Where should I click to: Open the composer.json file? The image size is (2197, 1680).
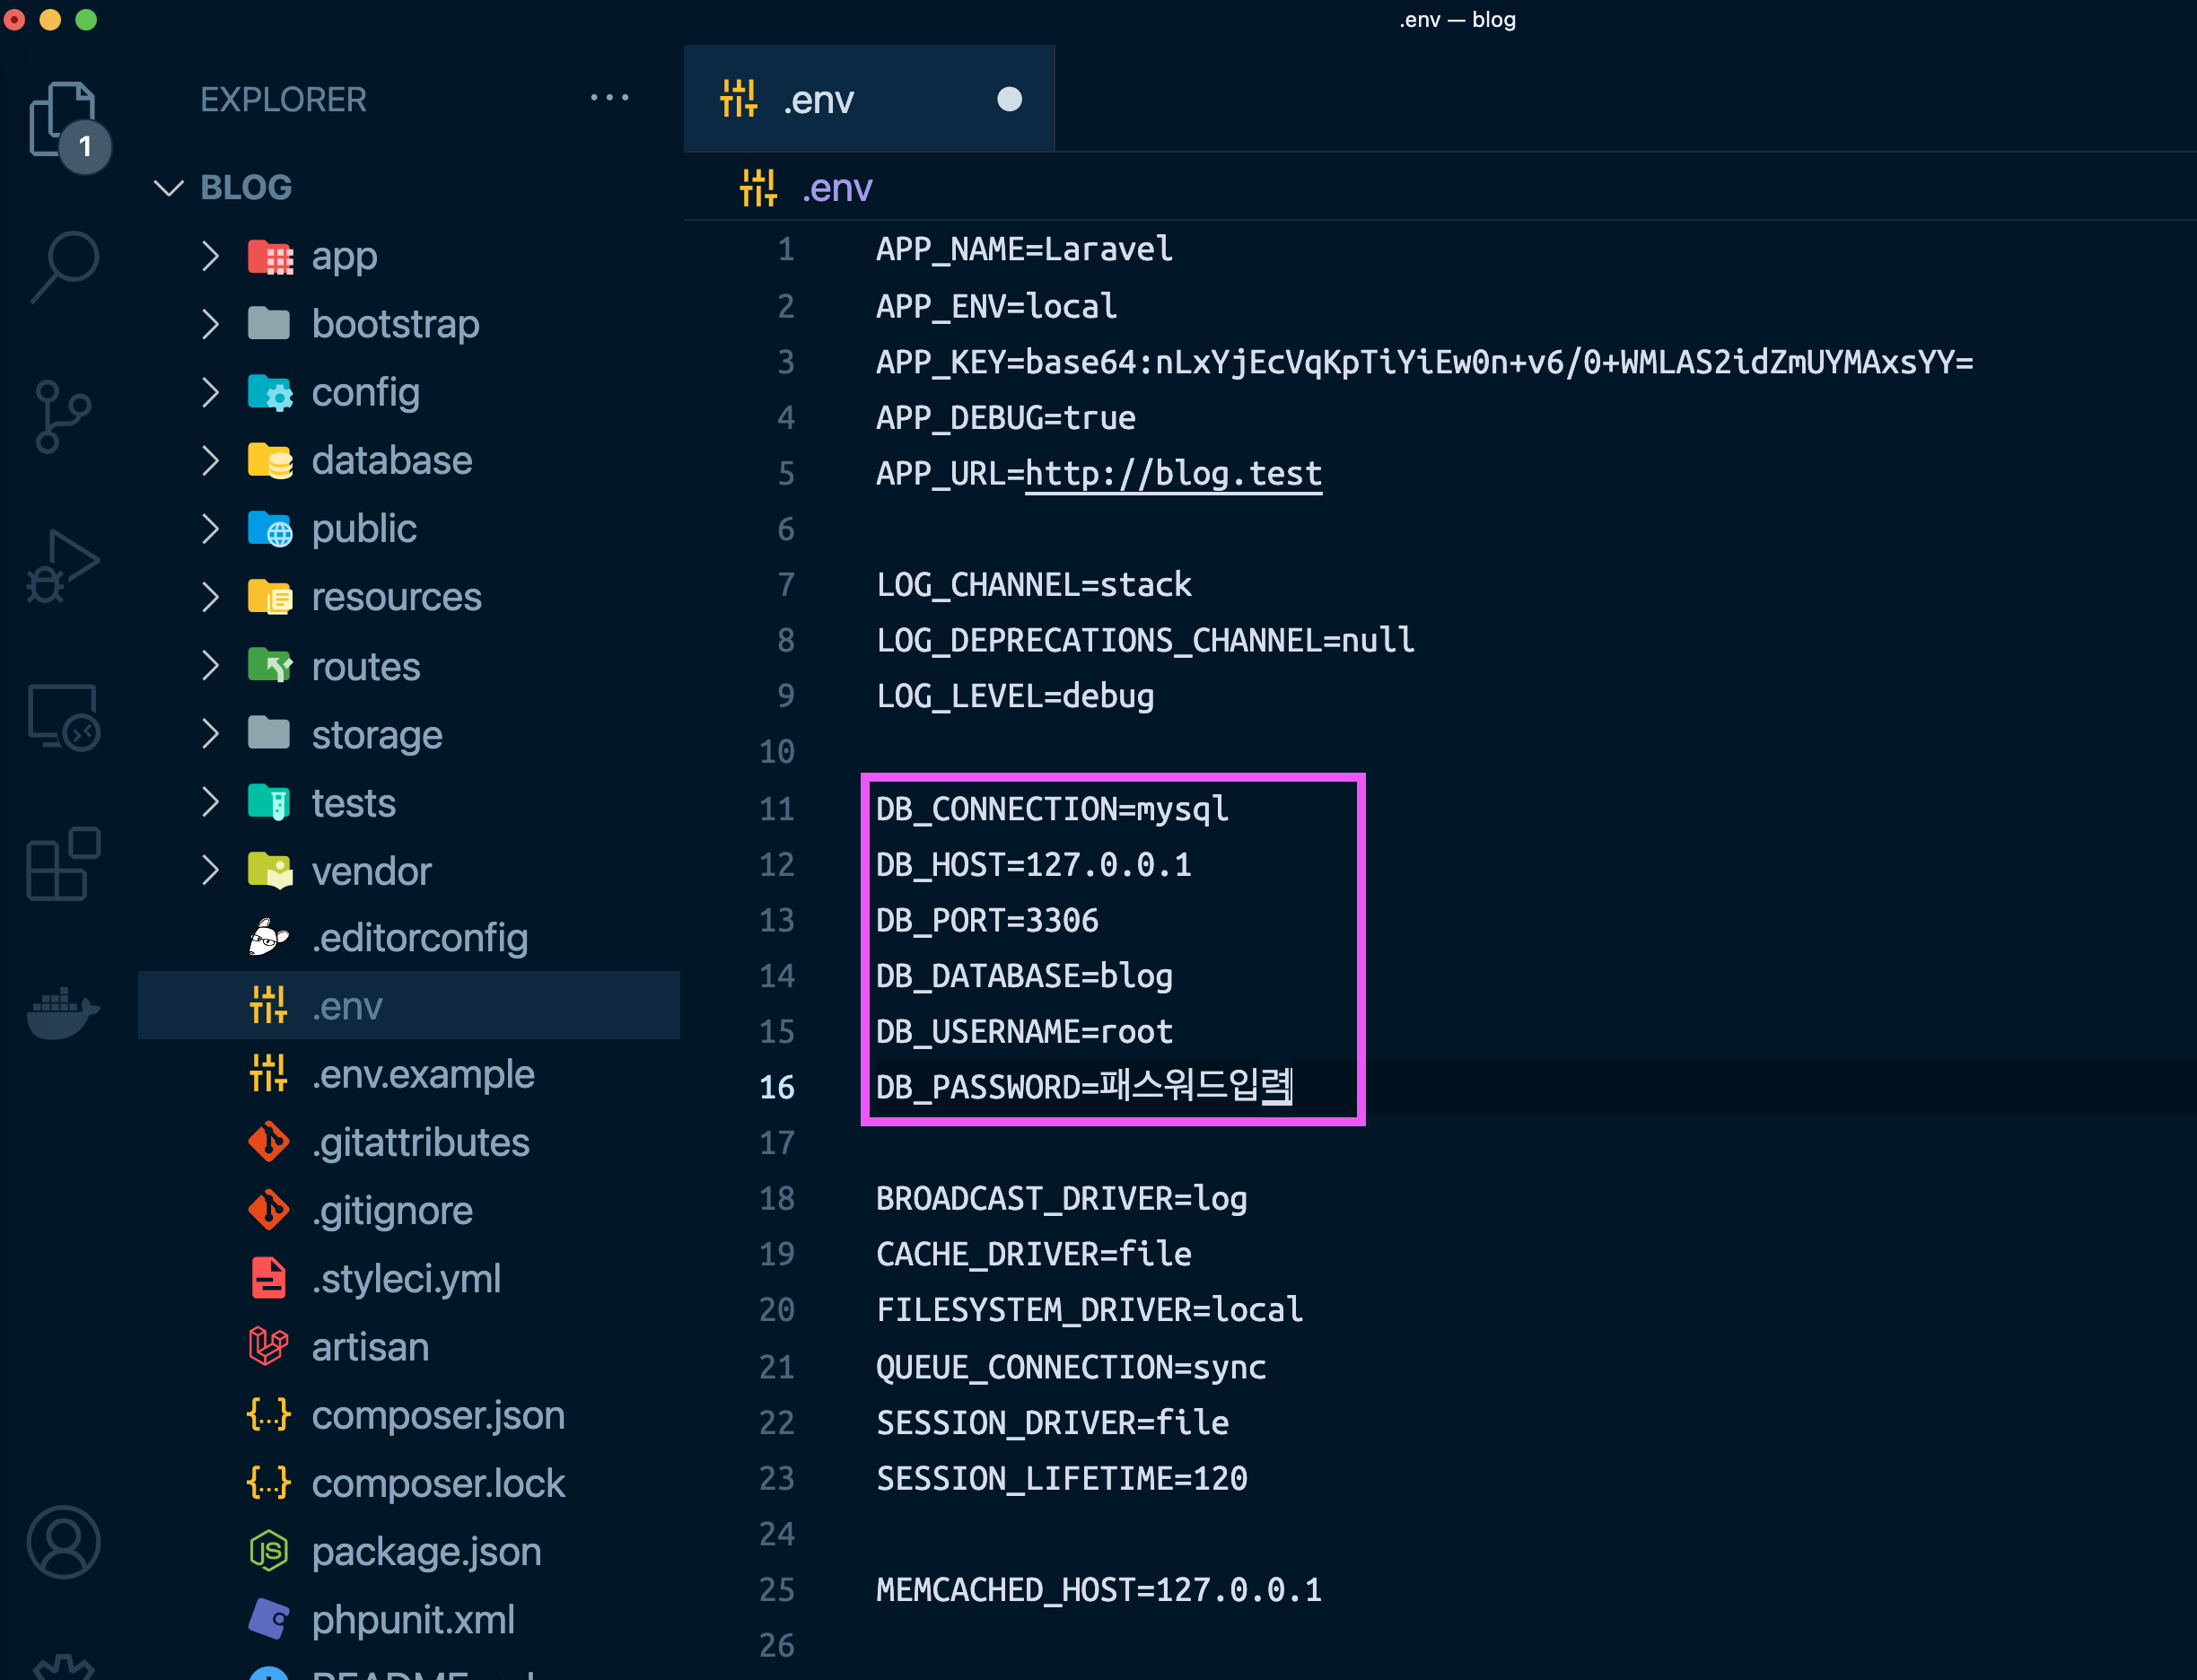click(x=437, y=1416)
